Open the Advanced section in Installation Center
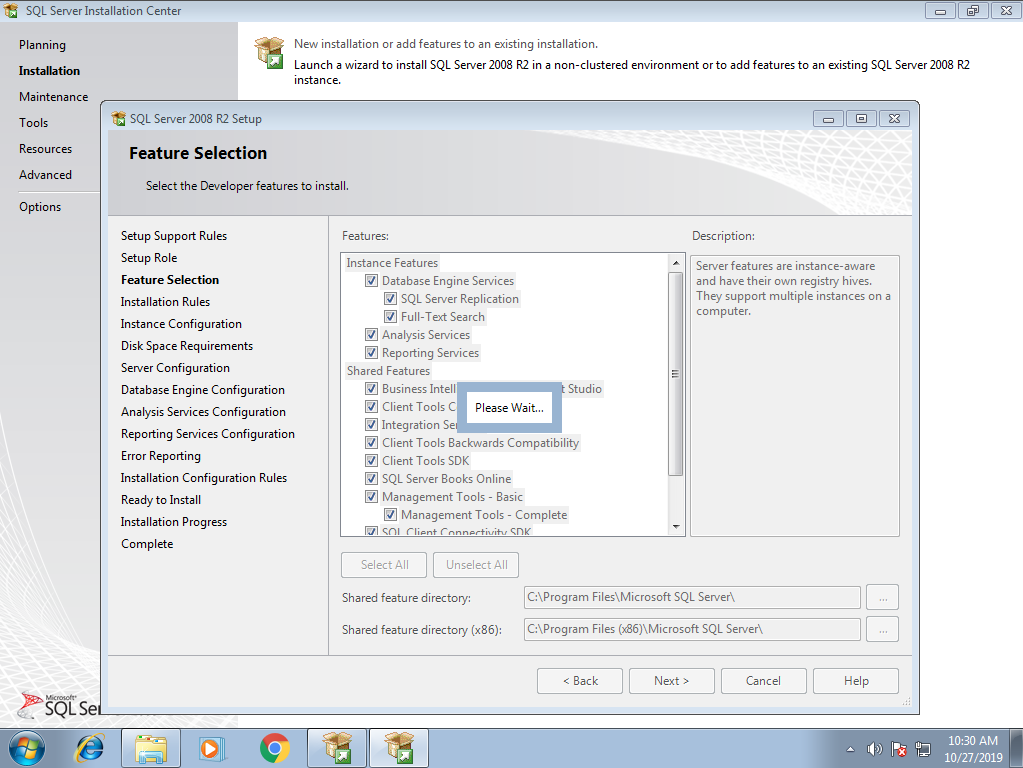 tap(46, 176)
